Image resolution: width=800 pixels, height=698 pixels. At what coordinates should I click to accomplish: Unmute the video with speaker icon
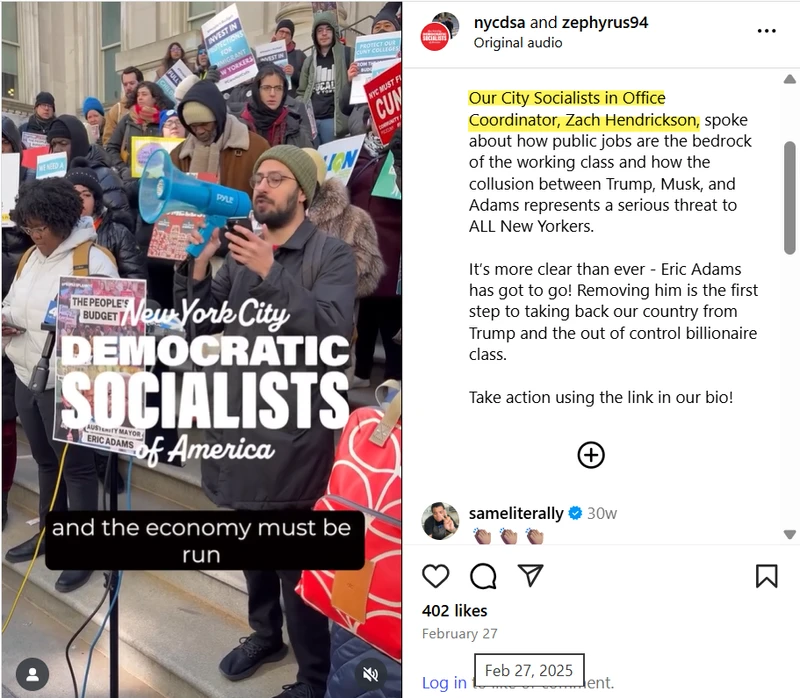coord(370,675)
